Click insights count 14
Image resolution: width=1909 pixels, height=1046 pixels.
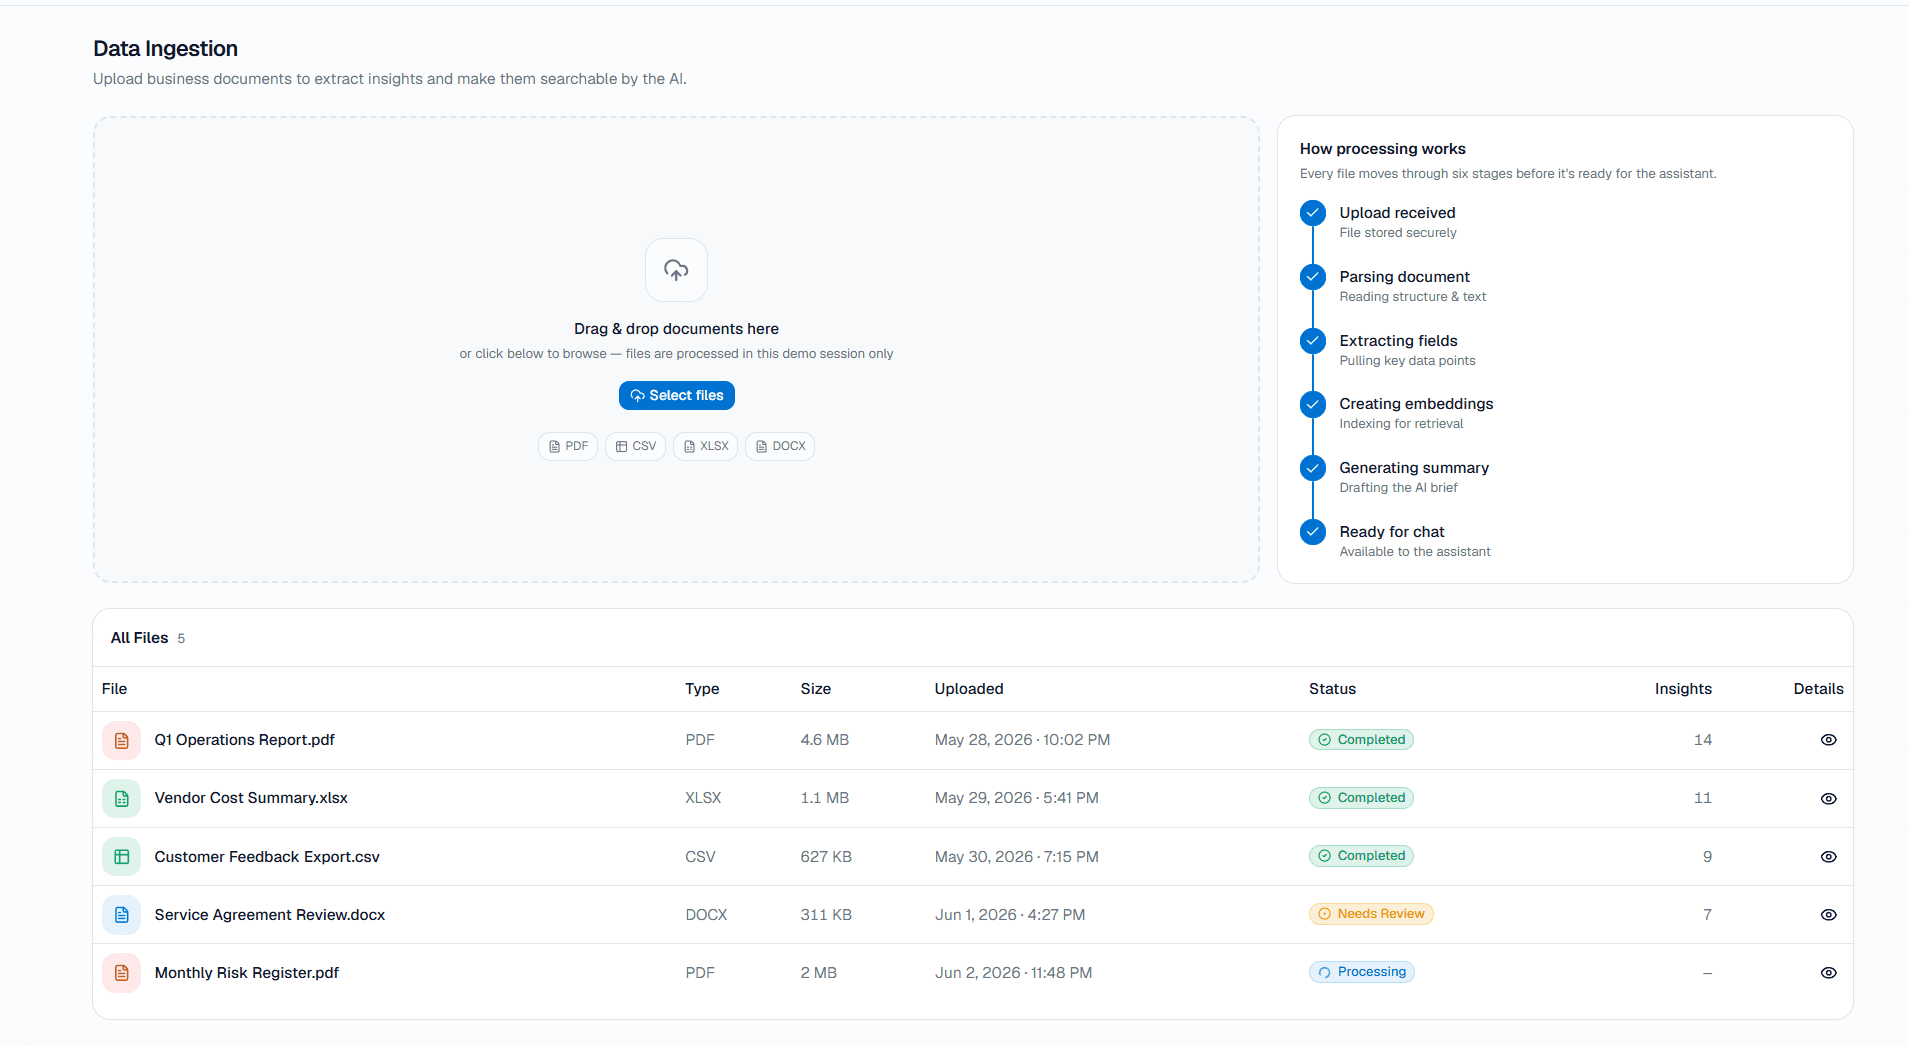pos(1703,740)
